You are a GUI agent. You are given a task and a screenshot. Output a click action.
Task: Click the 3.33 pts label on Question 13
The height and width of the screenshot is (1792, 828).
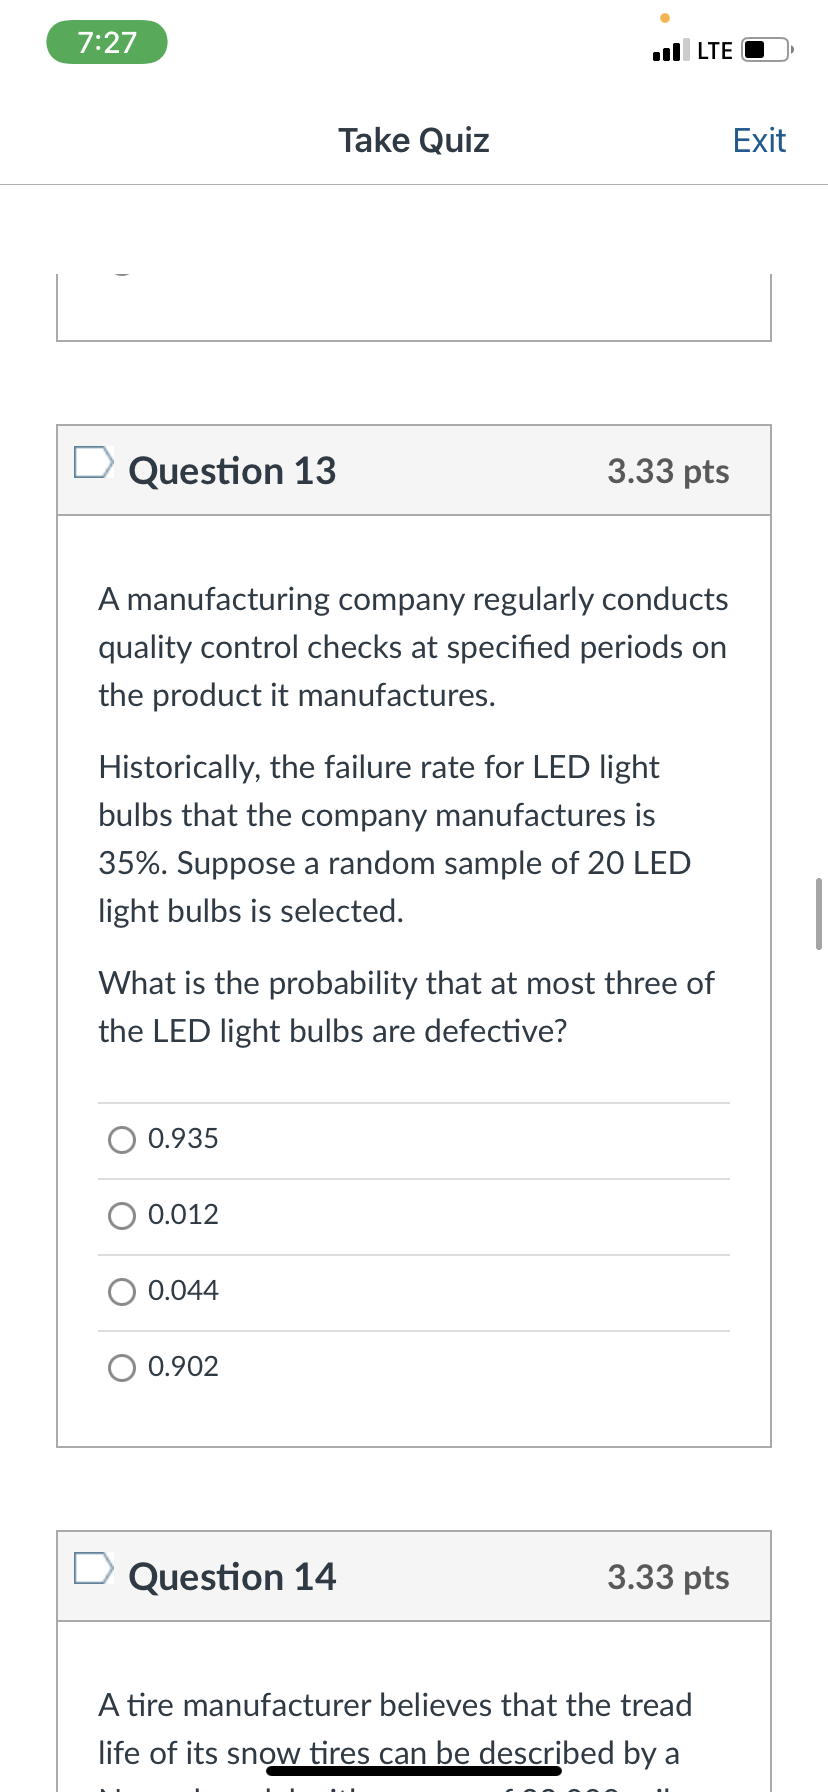(x=667, y=470)
